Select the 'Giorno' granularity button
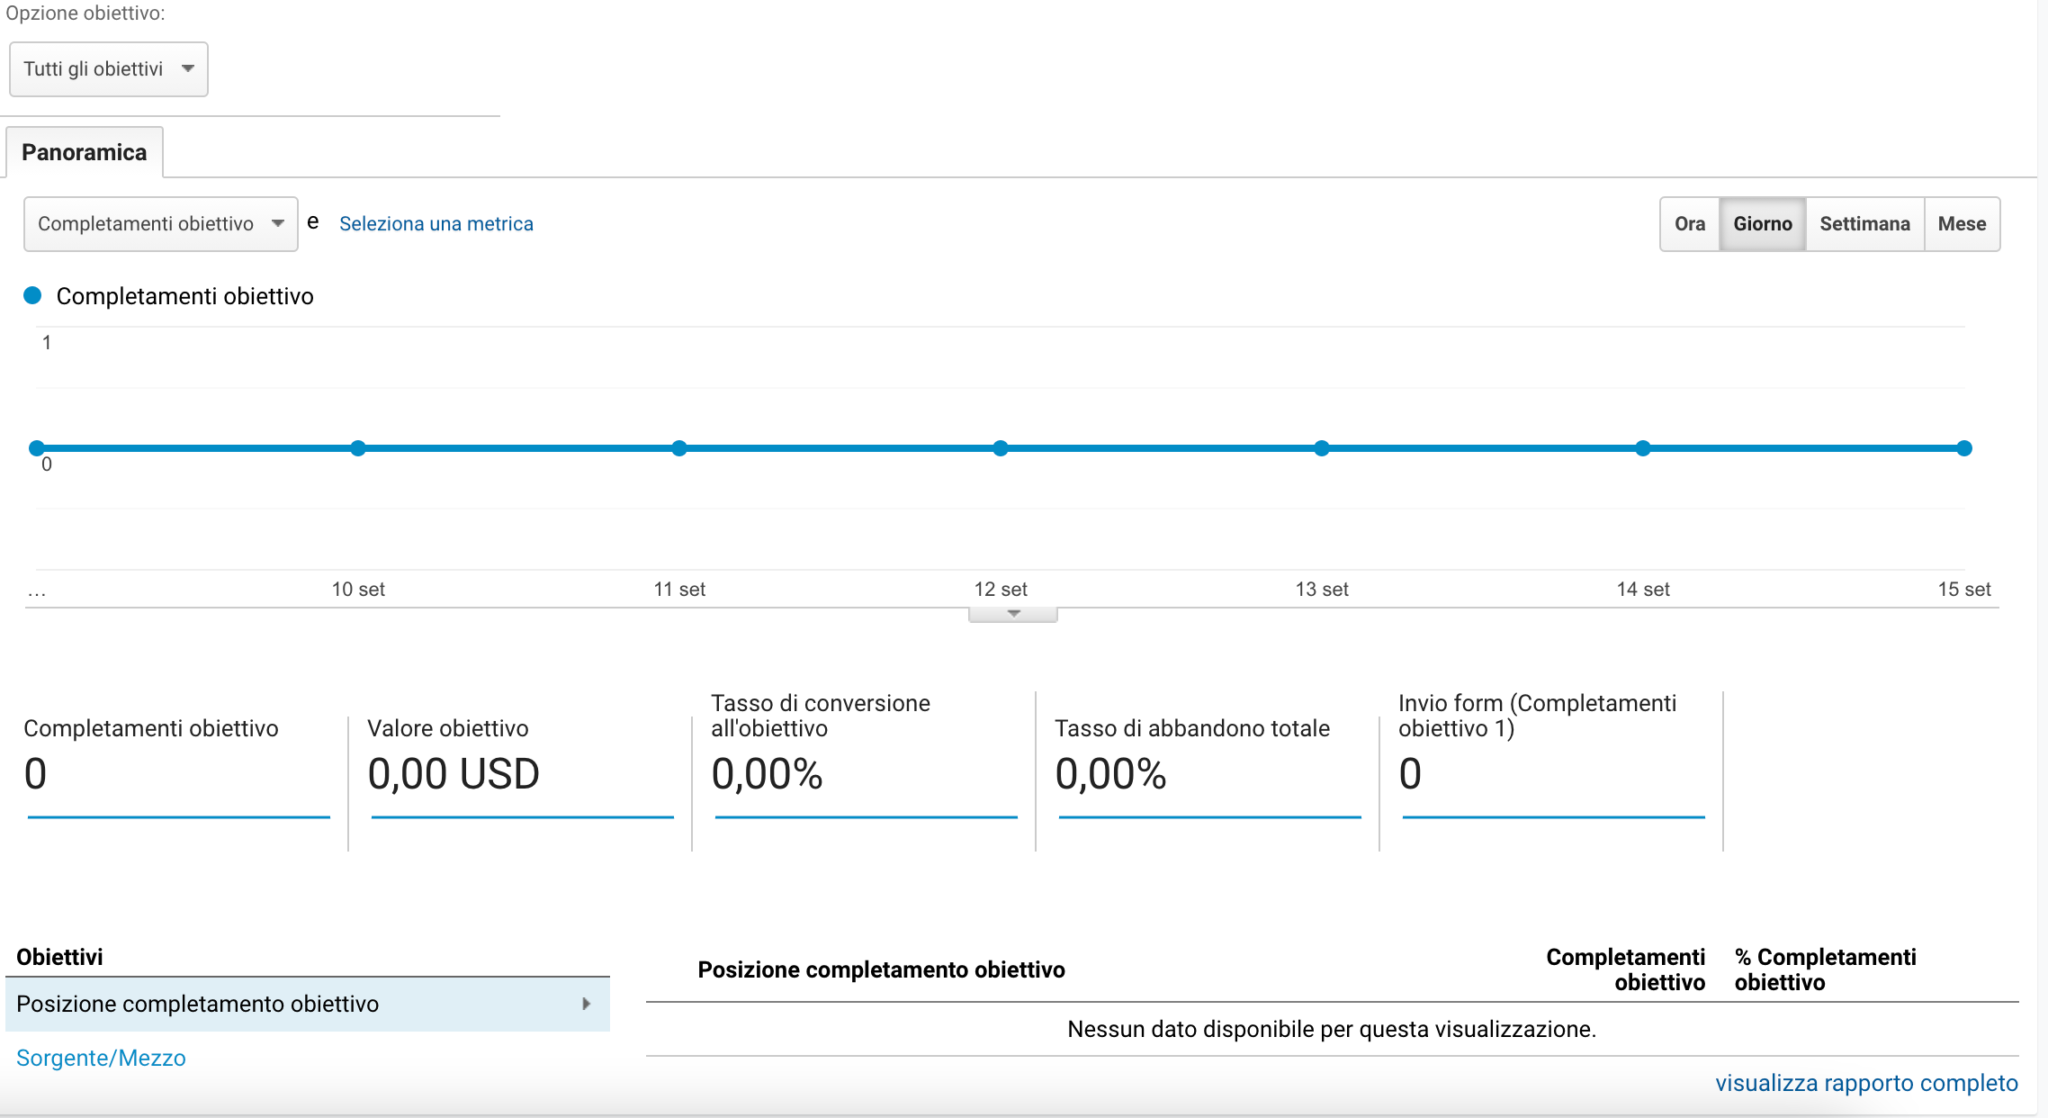Screen dimensions: 2048x1118 coord(1763,223)
